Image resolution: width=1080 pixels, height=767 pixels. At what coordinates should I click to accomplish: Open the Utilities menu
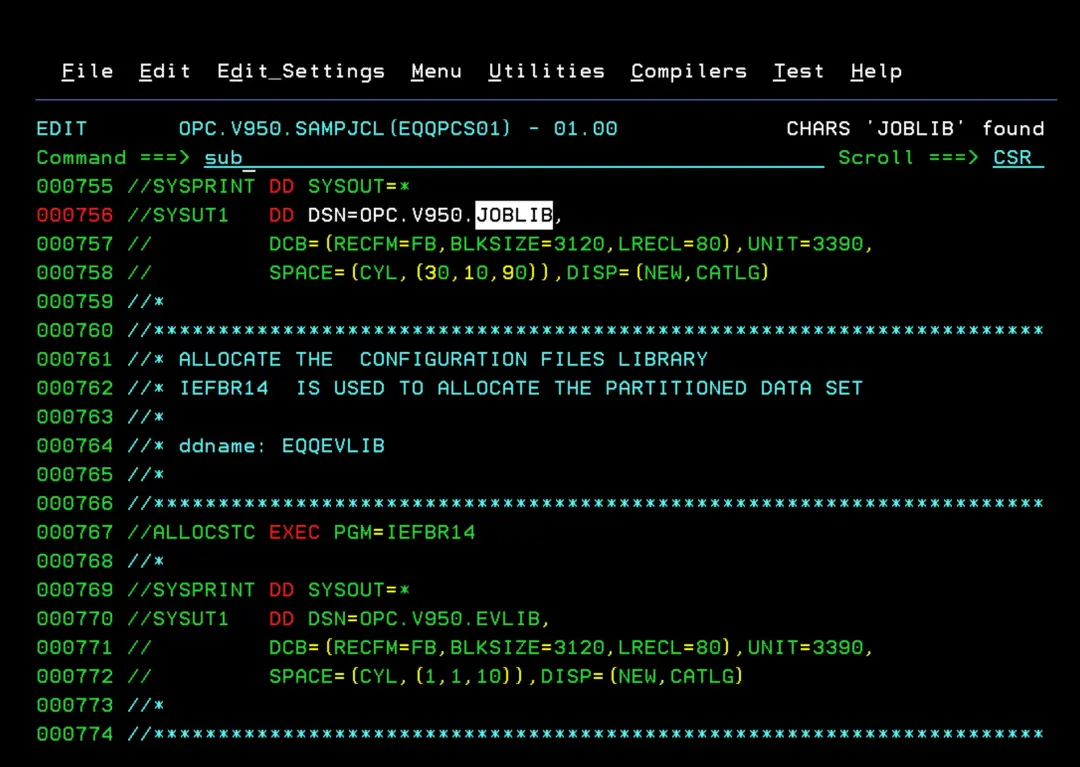click(x=547, y=72)
